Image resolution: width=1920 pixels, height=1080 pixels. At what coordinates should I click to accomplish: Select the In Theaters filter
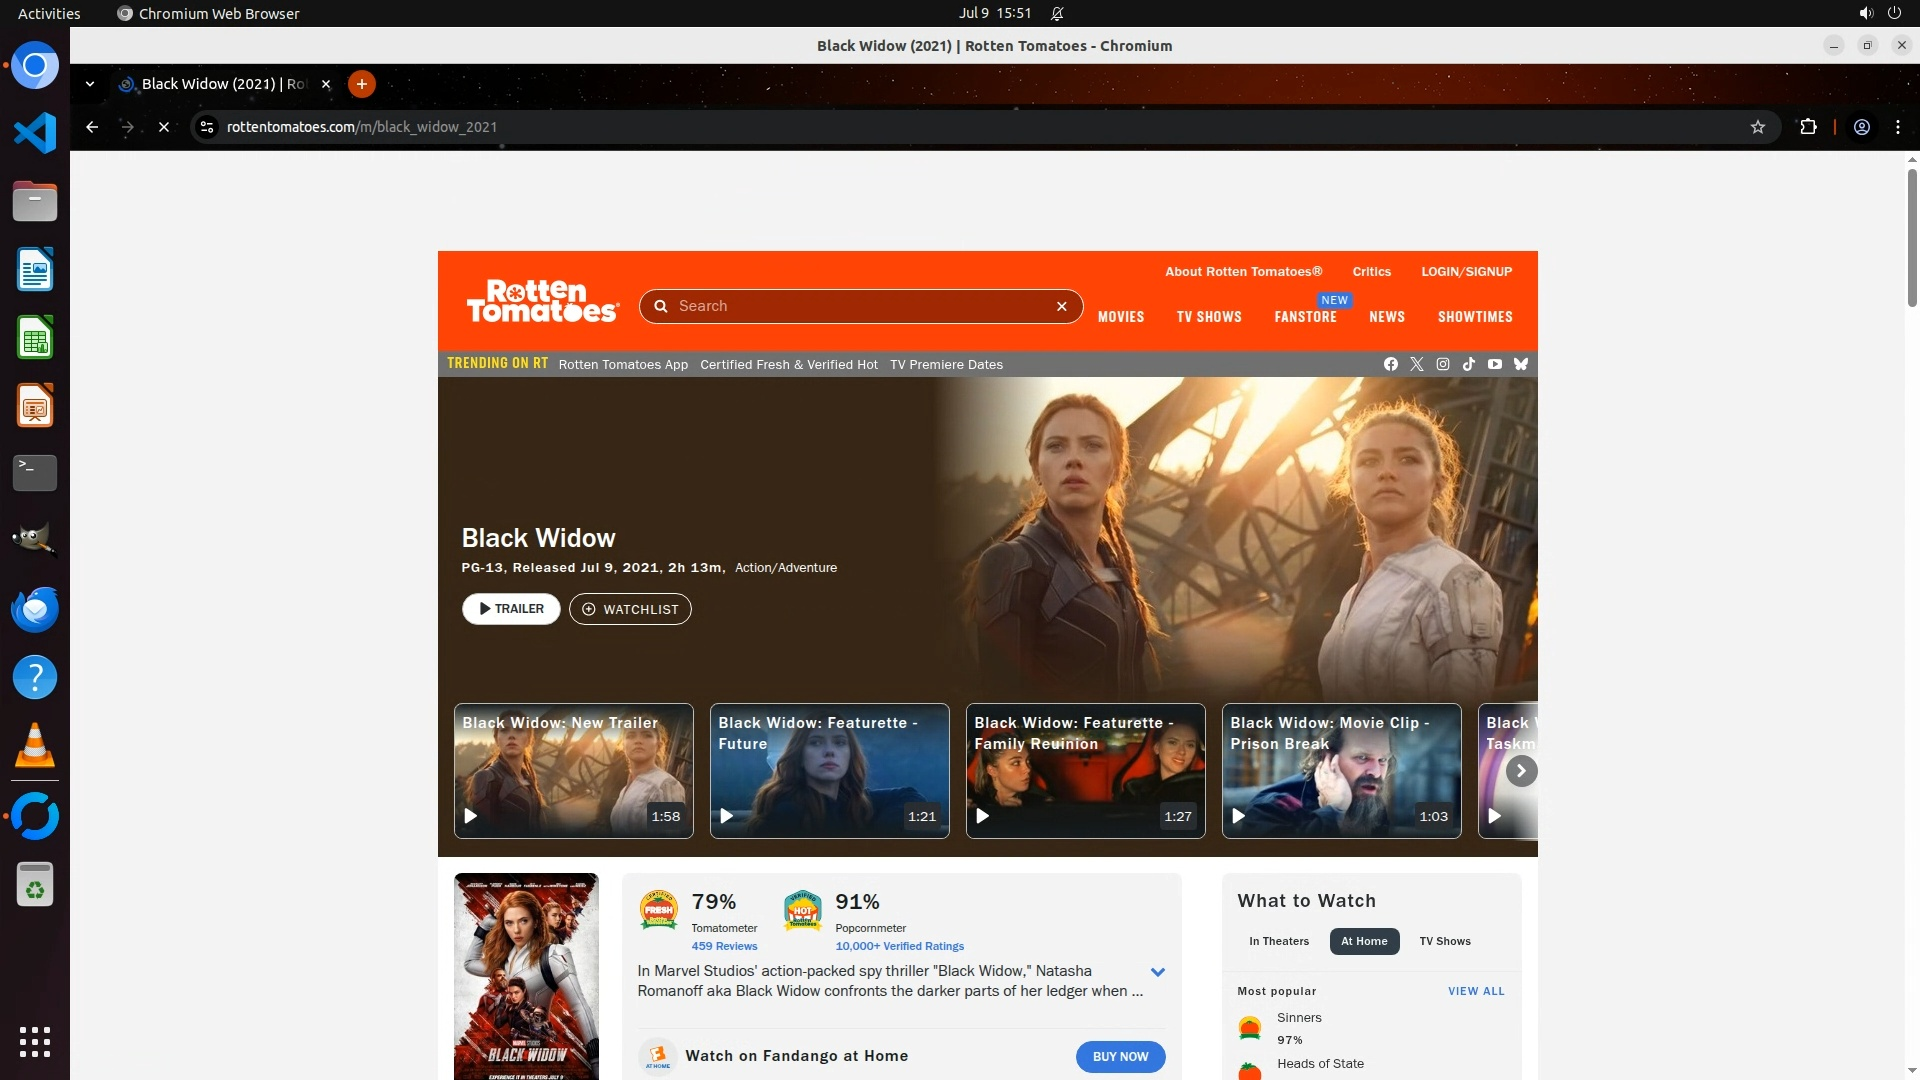1278,941
